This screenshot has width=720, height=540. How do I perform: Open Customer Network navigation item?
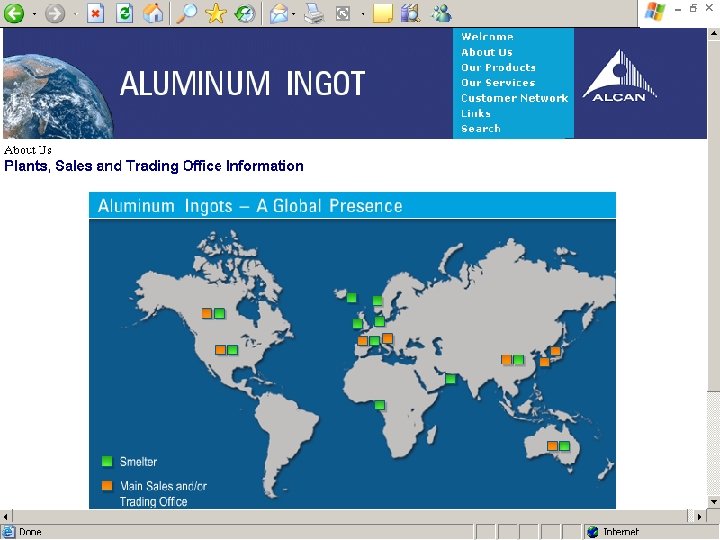click(515, 98)
